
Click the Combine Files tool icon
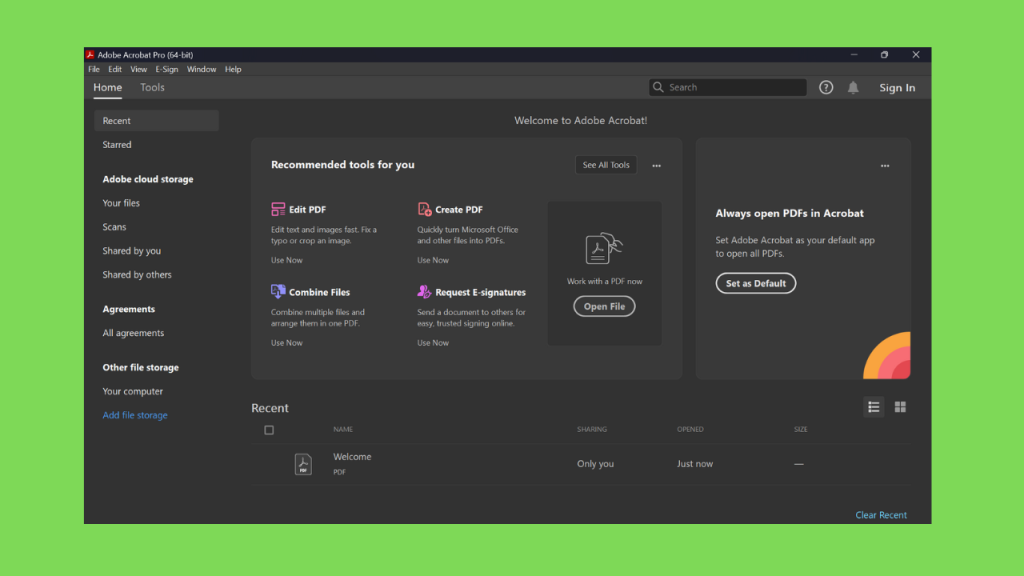[278, 291]
